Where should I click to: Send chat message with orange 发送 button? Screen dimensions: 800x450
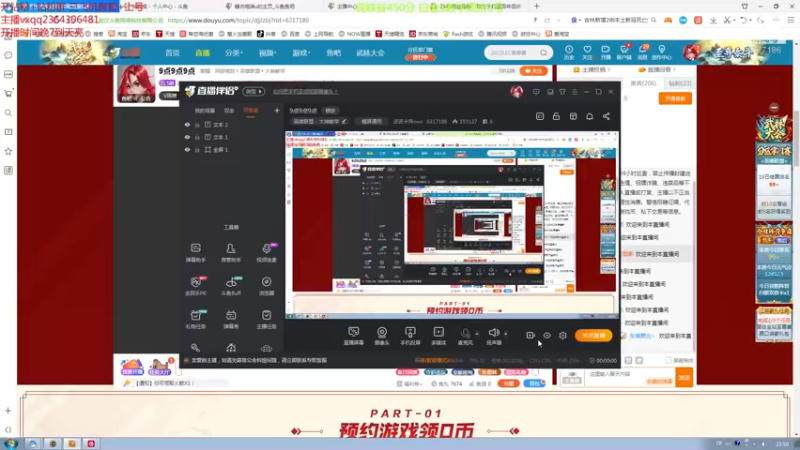[684, 378]
